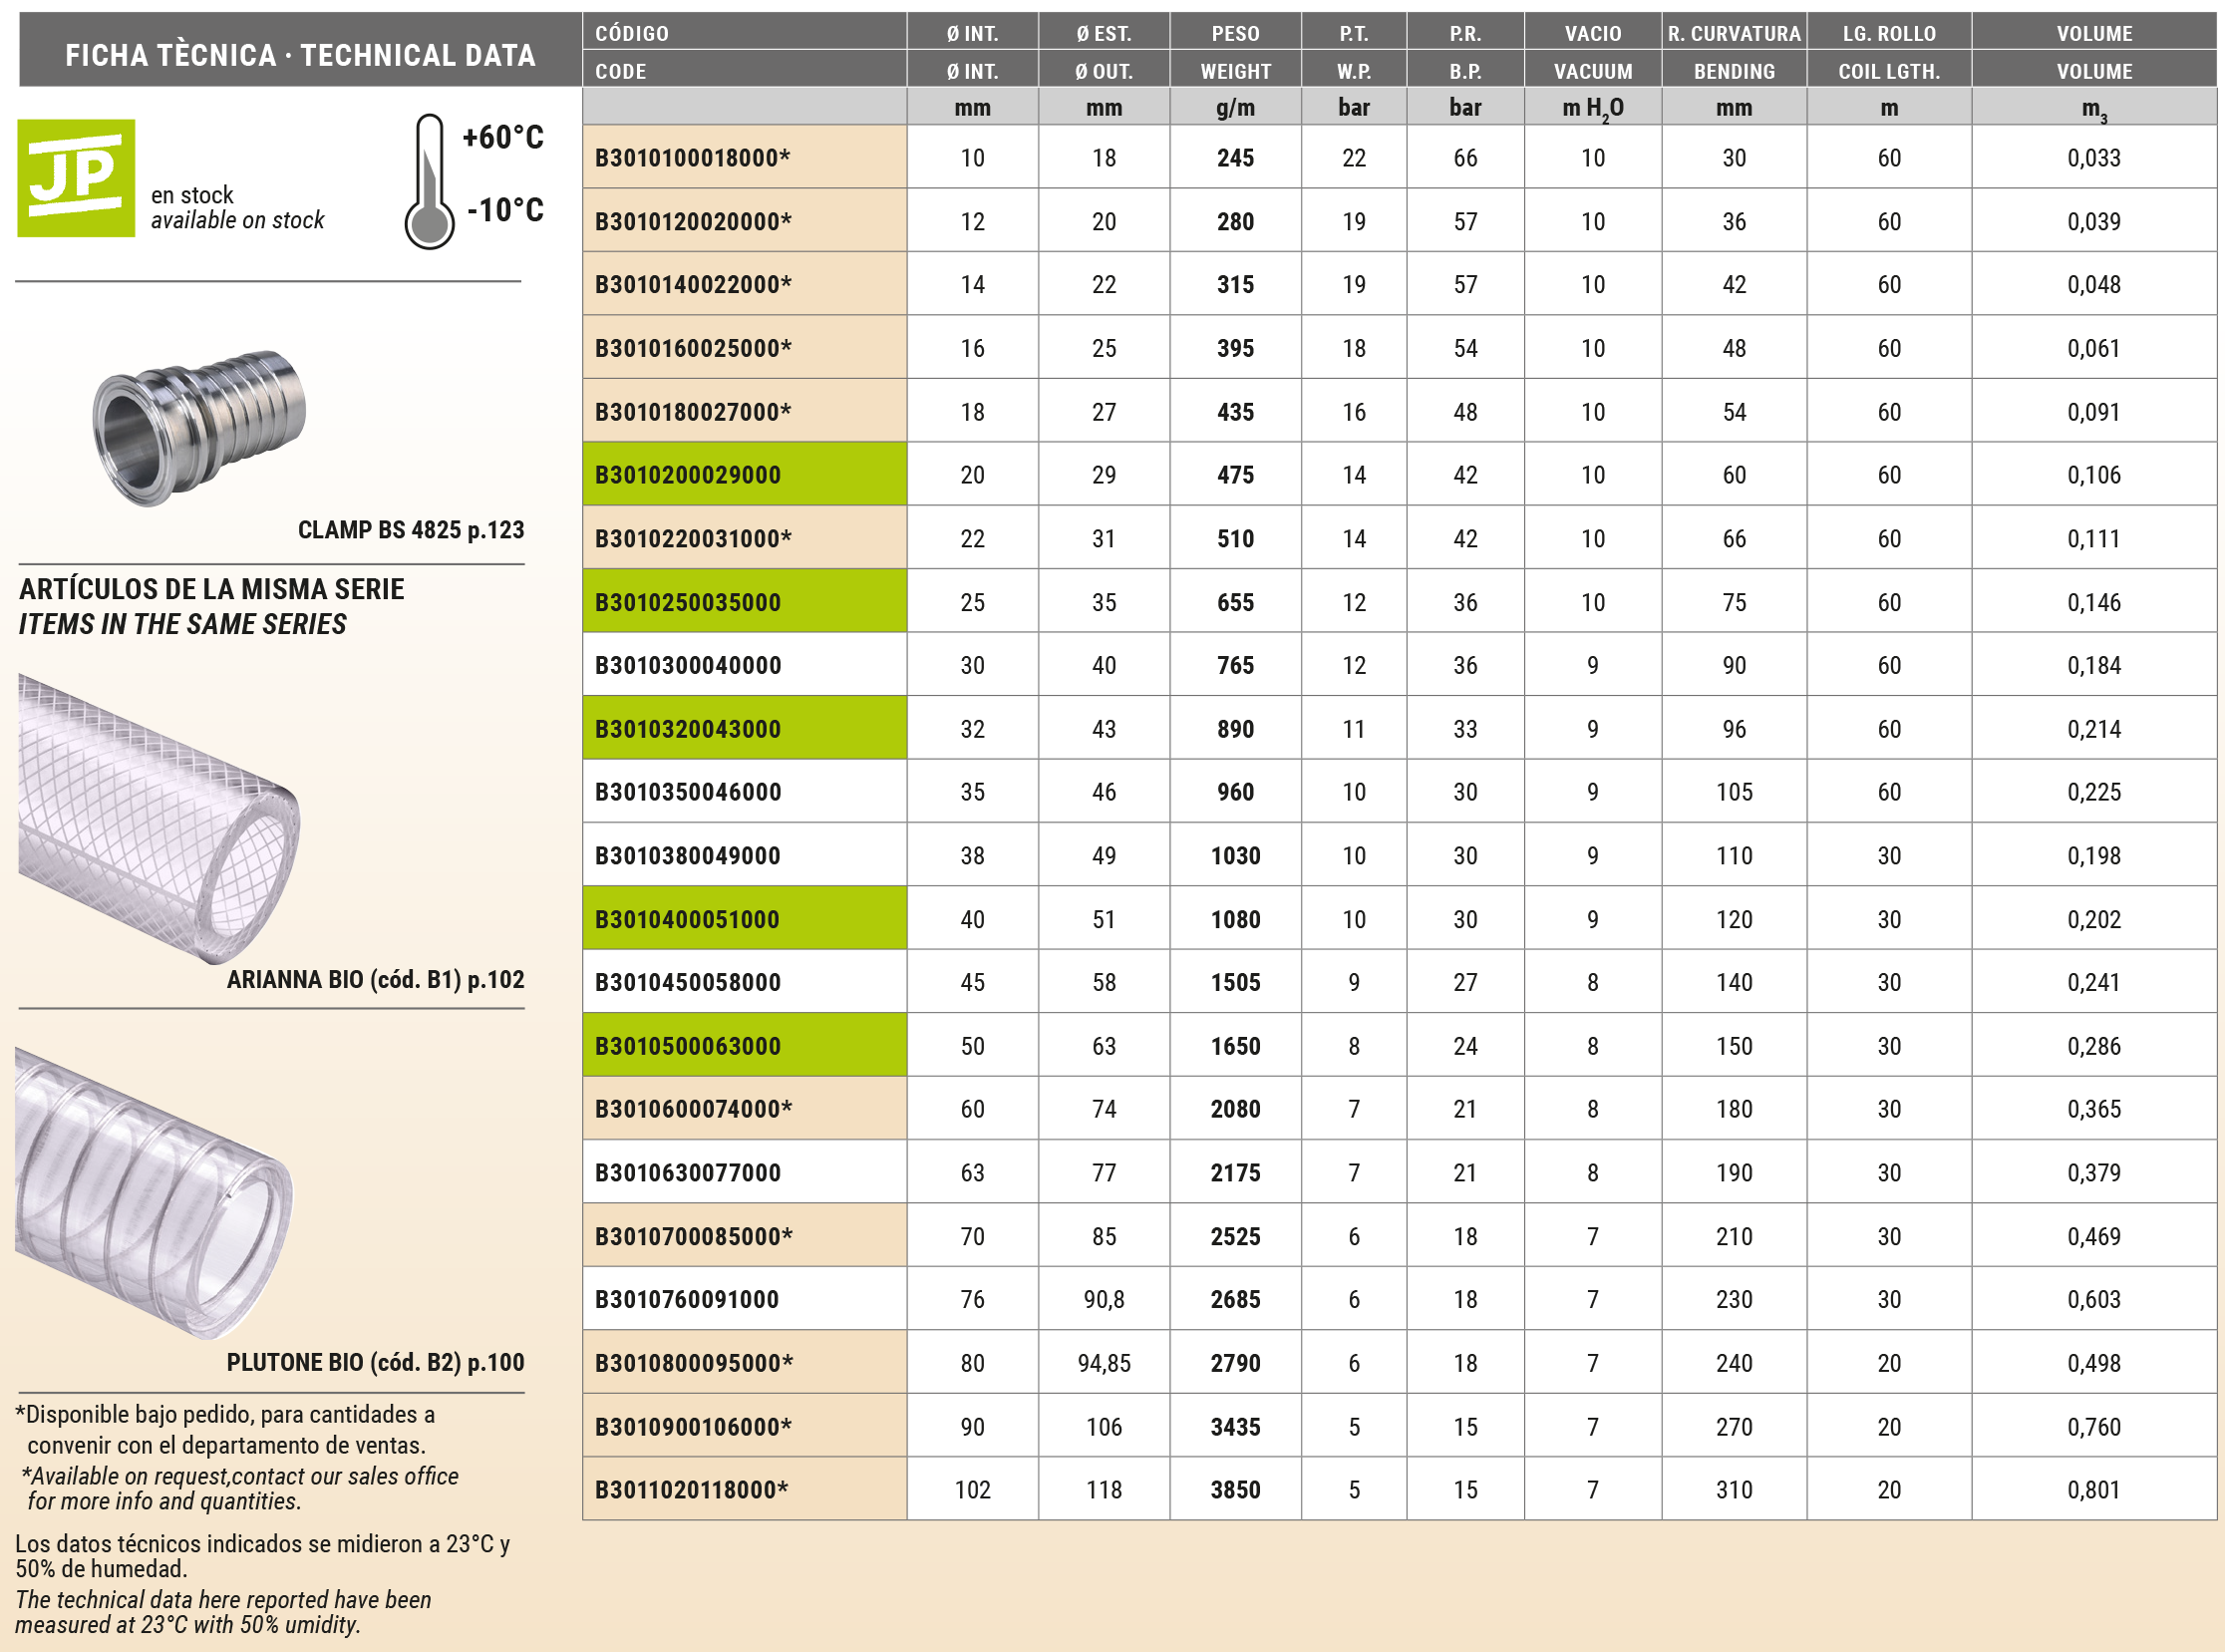The image size is (2225, 1652).
Task: Select the CLAMP BS 4825 p.123 reference
Action: click(x=410, y=530)
